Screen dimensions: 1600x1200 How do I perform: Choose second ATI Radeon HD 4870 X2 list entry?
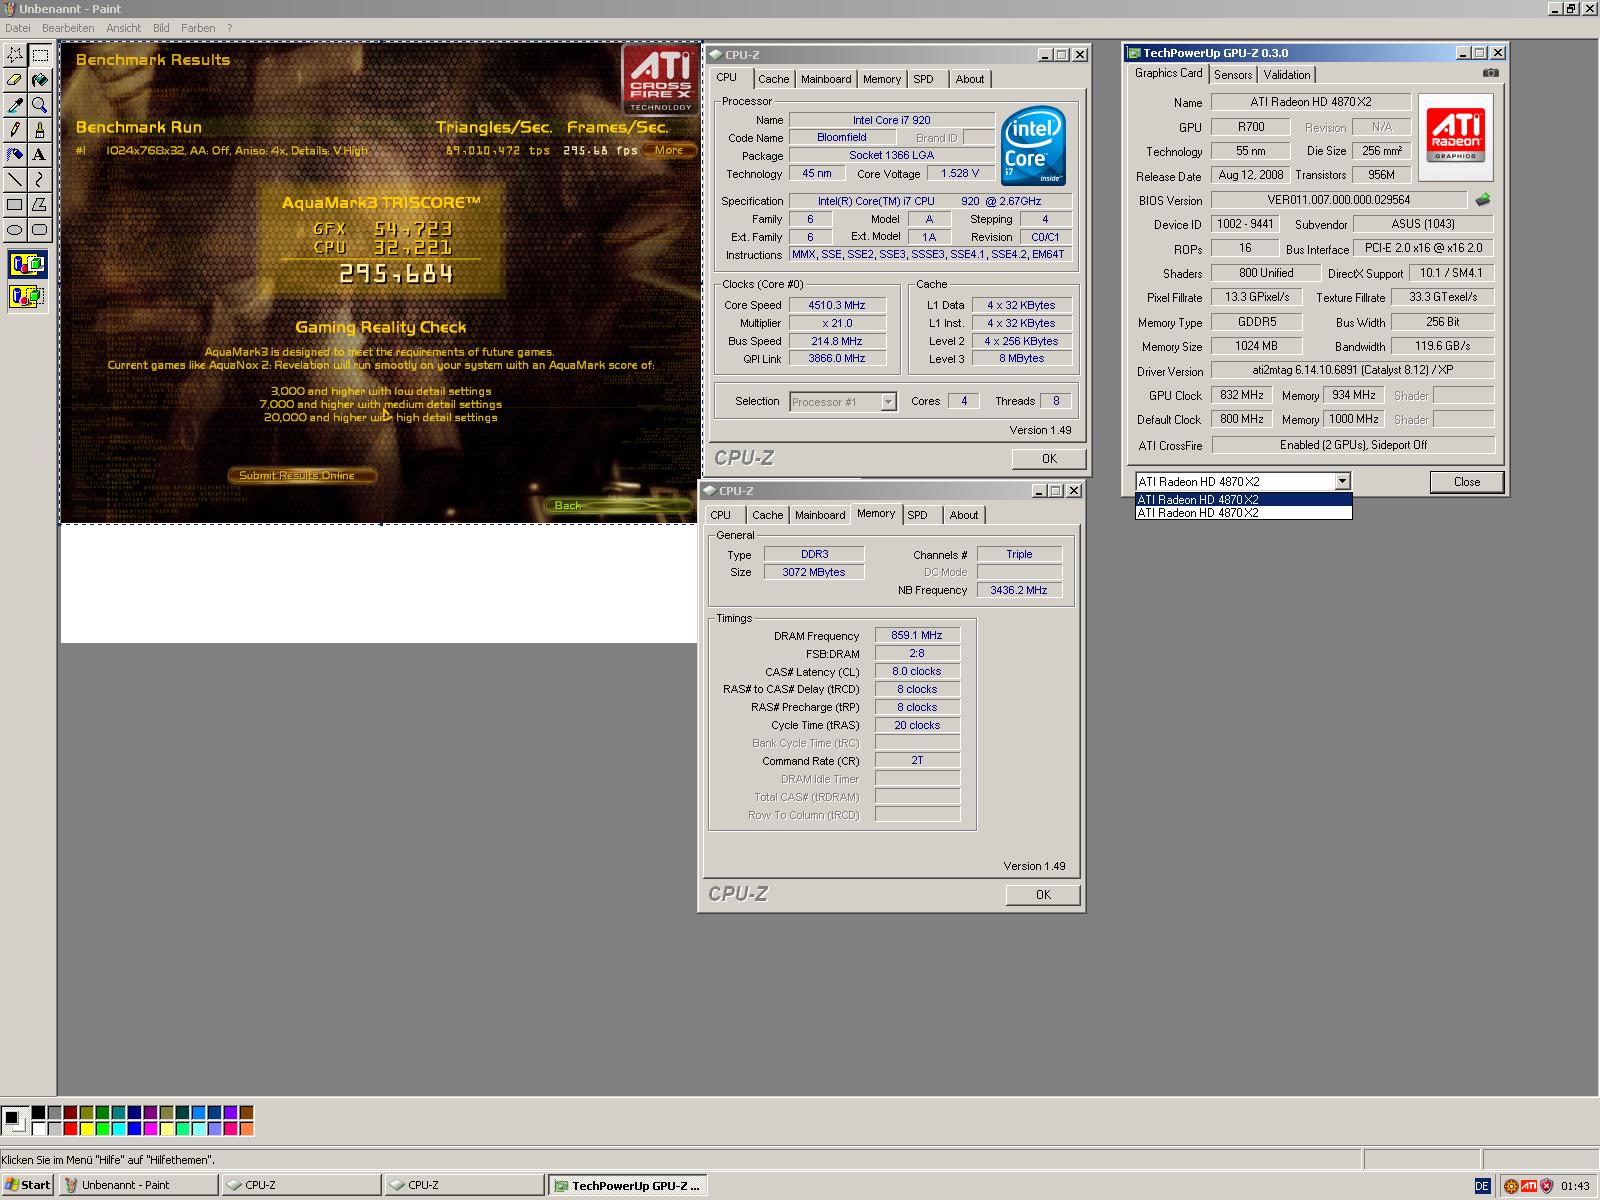[1243, 513]
